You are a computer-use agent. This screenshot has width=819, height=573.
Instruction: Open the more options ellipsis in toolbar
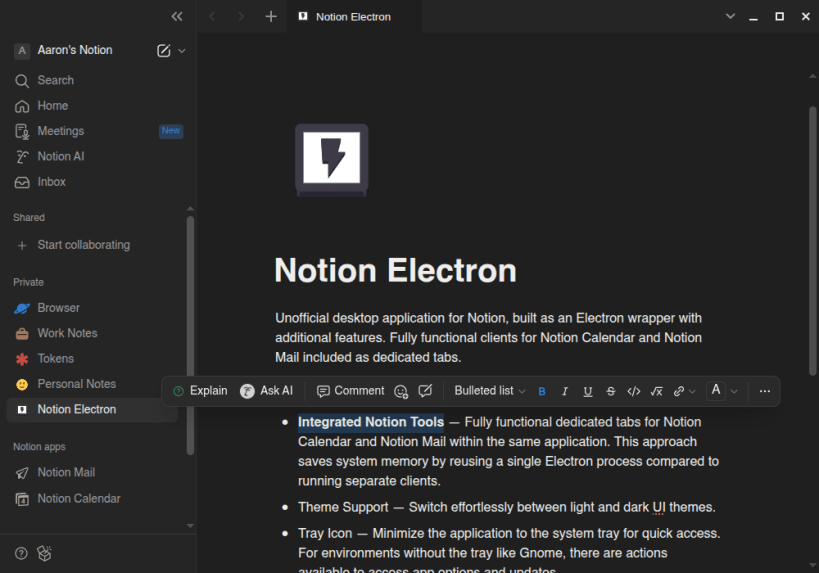click(x=765, y=391)
